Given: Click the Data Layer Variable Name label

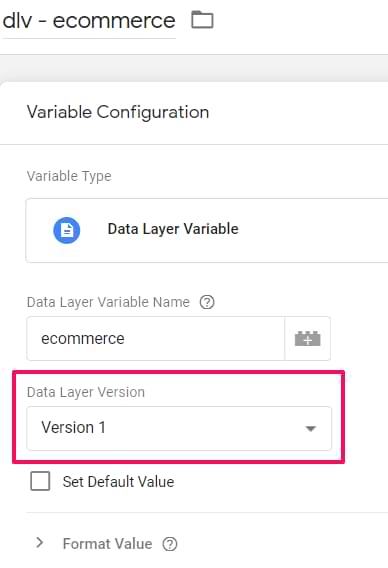Looking at the screenshot, I should pos(108,302).
